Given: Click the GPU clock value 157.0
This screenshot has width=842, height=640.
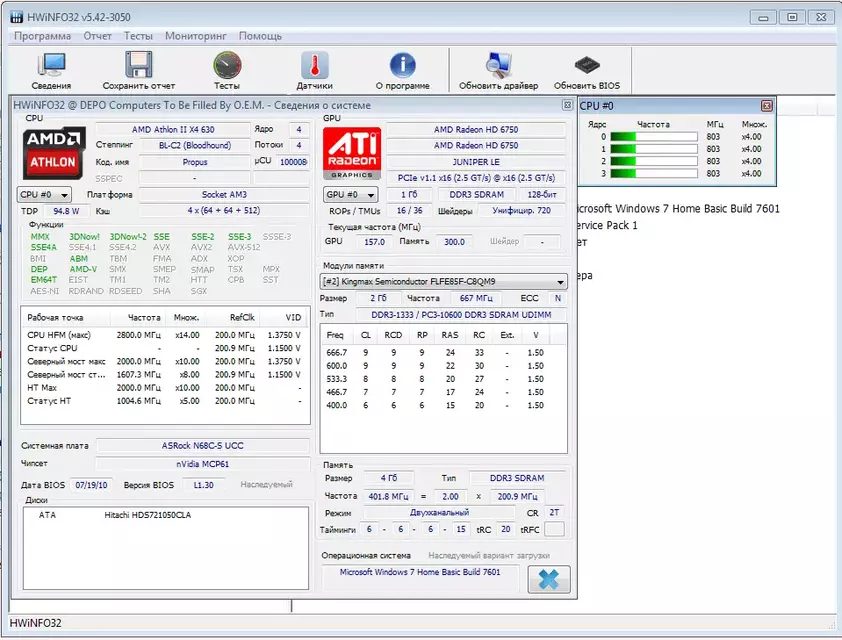Looking at the screenshot, I should [x=374, y=242].
